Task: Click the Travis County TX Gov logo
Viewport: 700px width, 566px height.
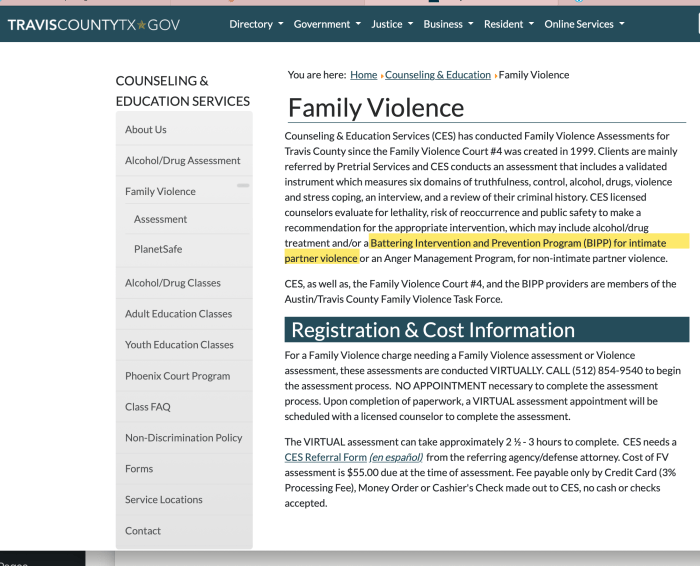Action: [94, 24]
